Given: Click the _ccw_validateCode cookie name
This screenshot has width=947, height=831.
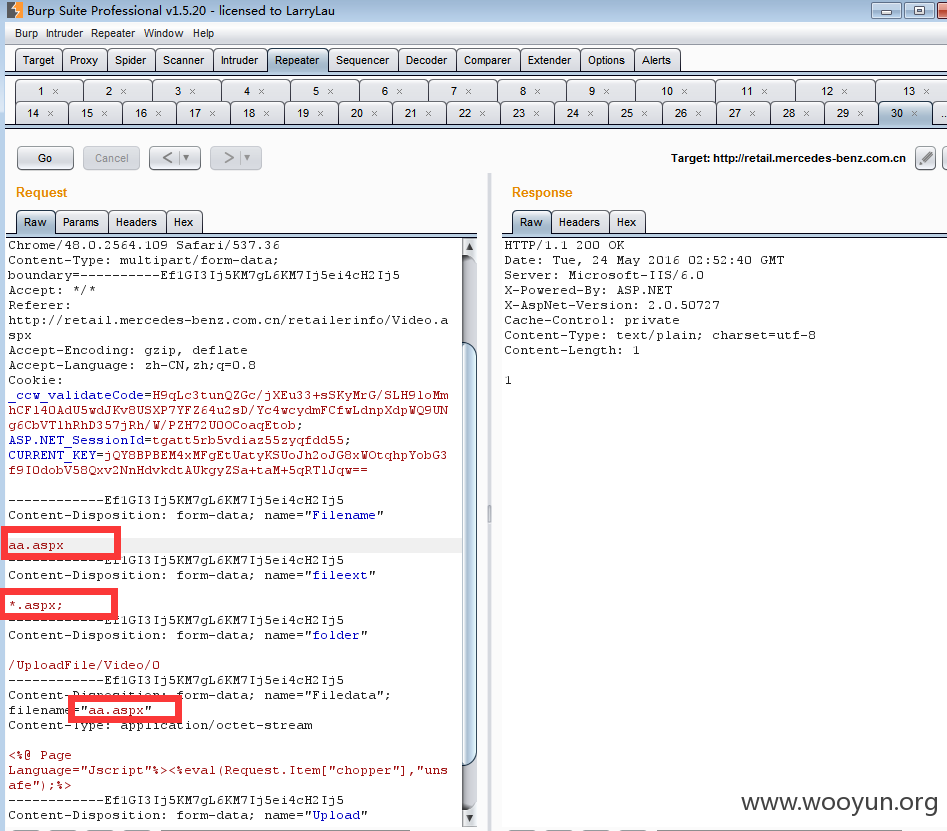Looking at the screenshot, I should [76, 396].
